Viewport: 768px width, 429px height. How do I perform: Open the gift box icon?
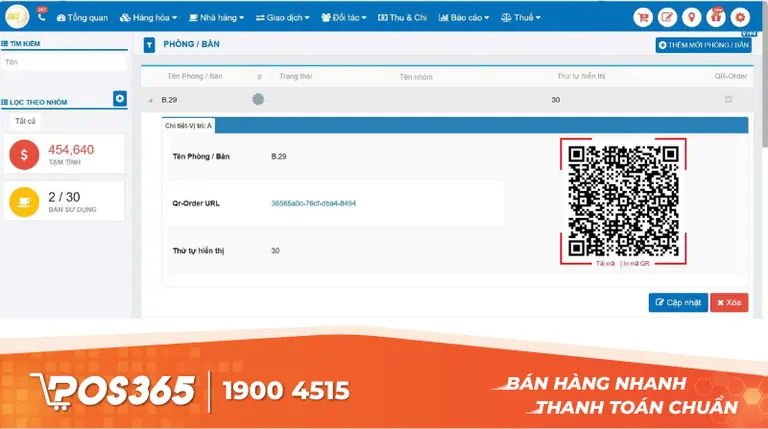716,18
